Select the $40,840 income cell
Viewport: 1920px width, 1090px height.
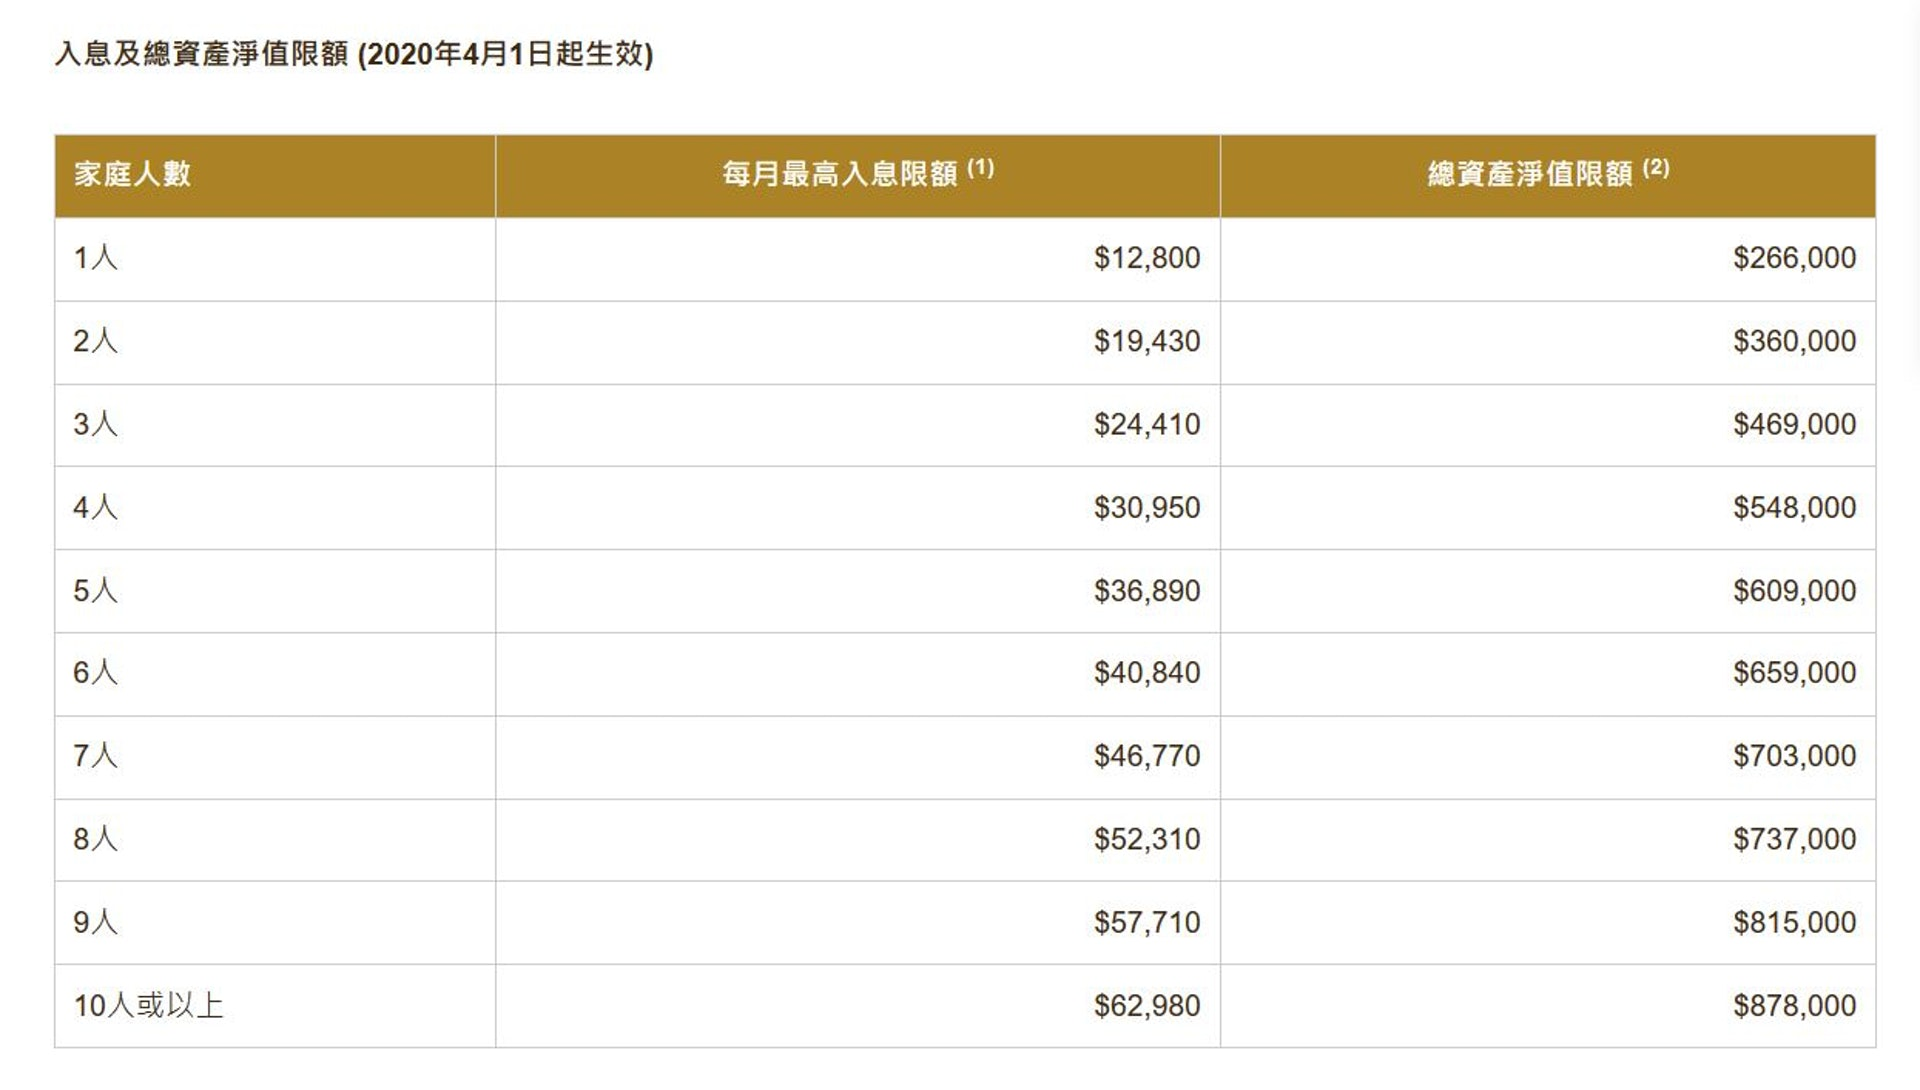tap(1147, 672)
